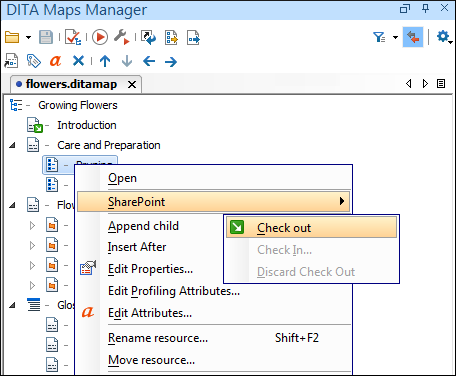Pin the DITA Maps Manager panel
This screenshot has height=376, width=456.
426,8
